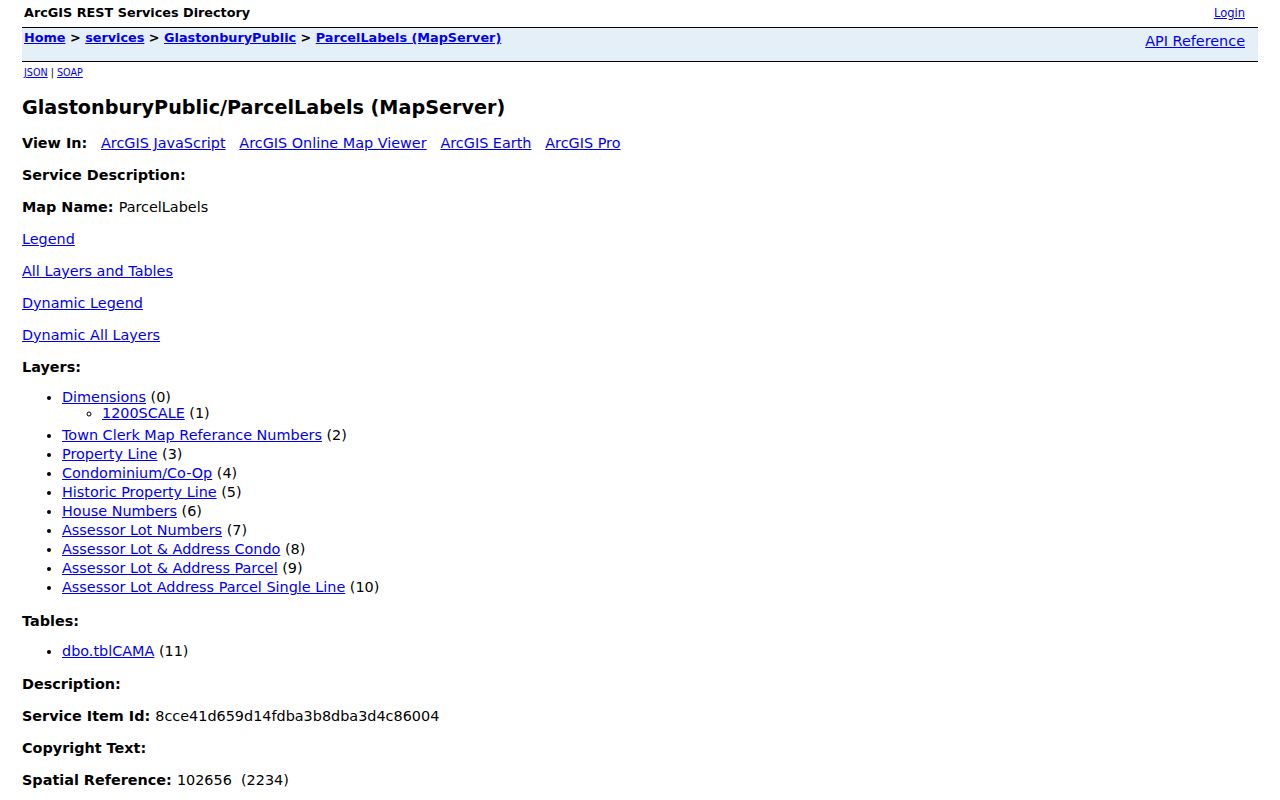This screenshot has width=1280, height=800.
Task: Open Town Clerk Map Referance Numbers layer
Action: click(x=192, y=435)
